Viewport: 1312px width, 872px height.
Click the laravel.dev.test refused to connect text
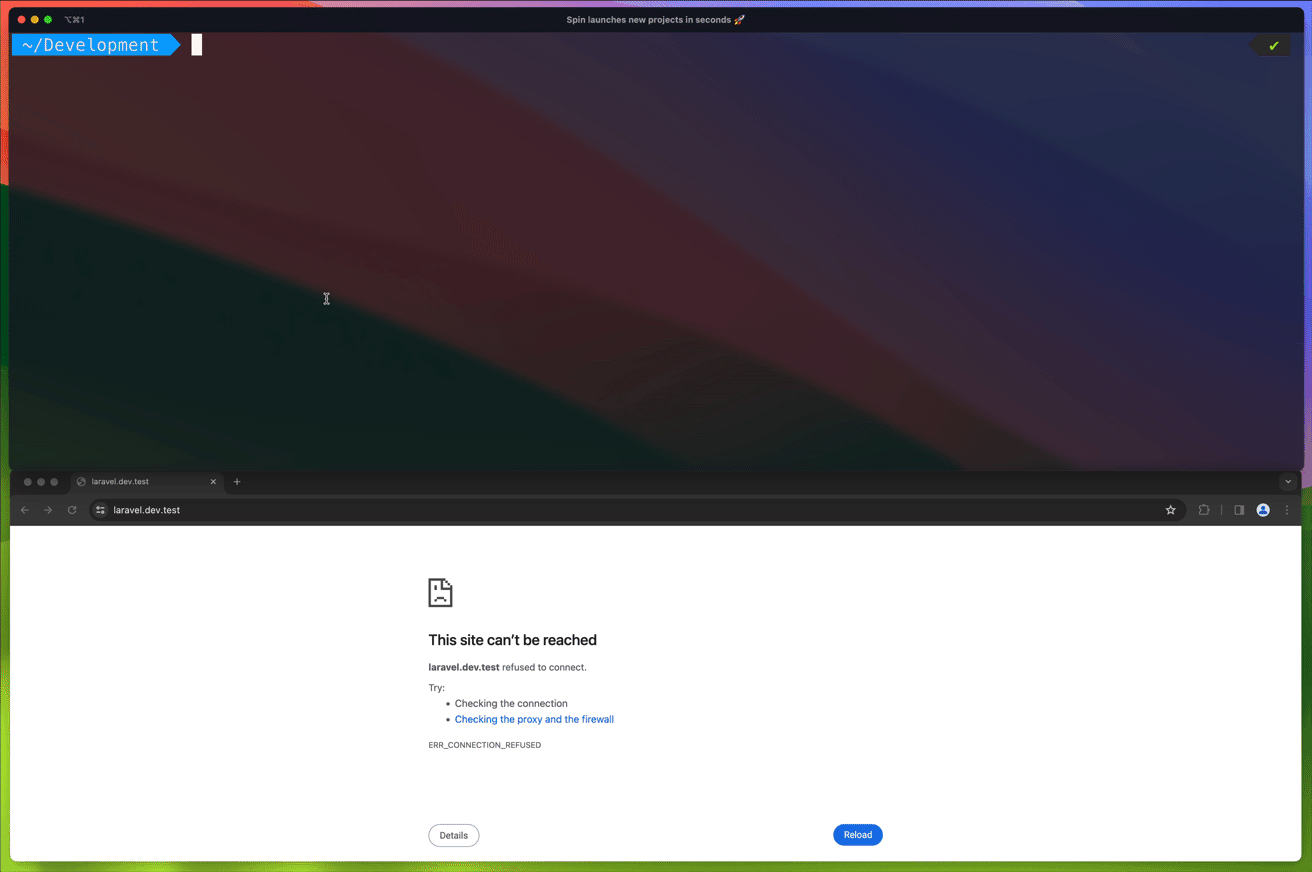click(508, 667)
